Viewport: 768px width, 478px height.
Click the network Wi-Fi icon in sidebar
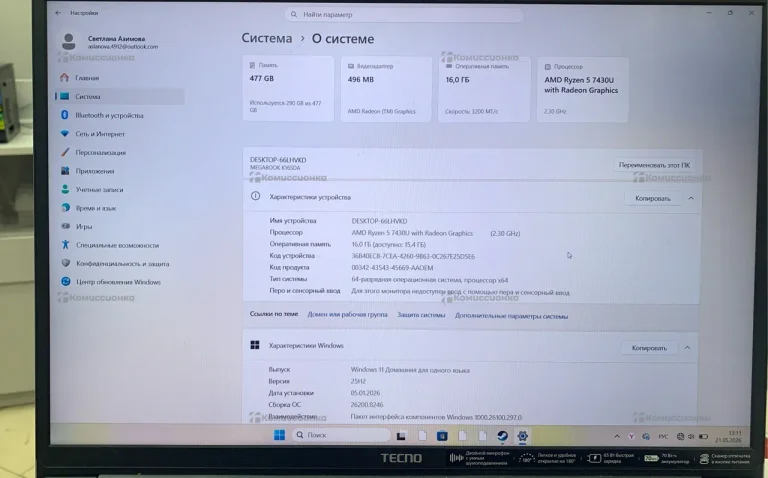[65, 133]
